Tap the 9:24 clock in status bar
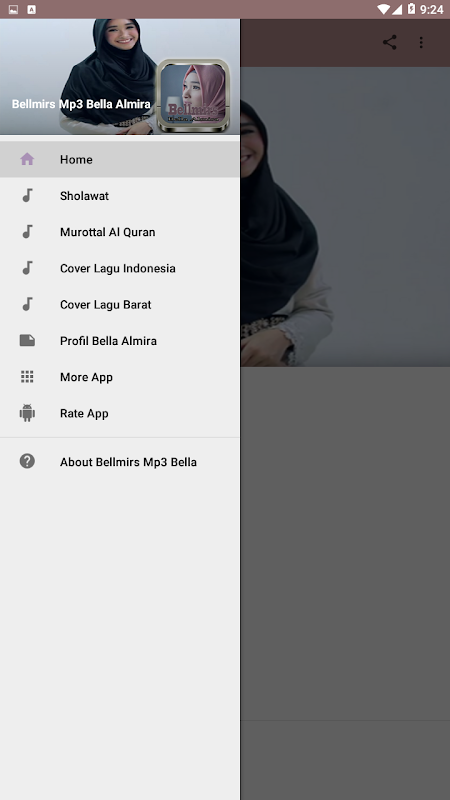450x800 pixels. point(431,9)
